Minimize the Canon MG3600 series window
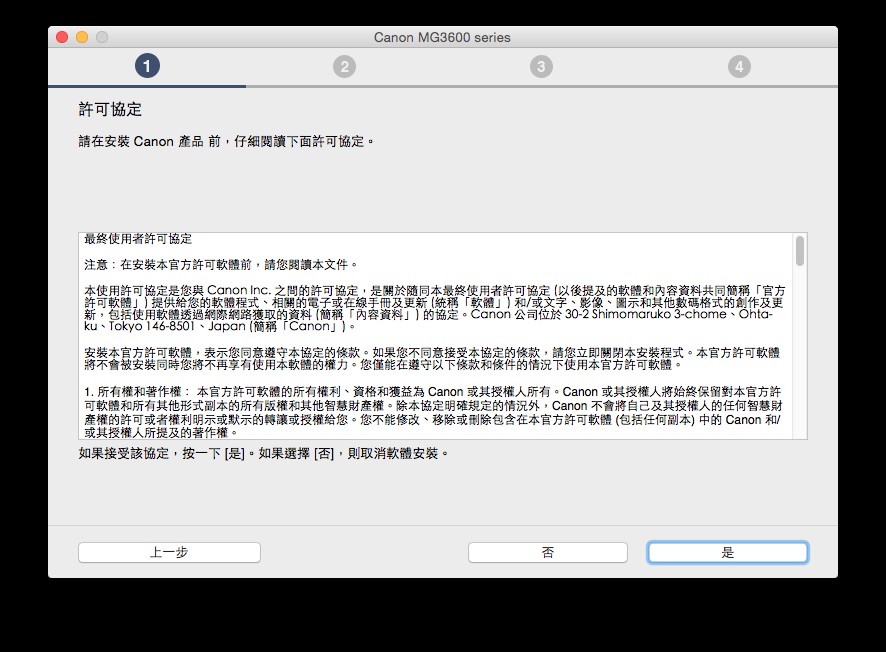Viewport: 886px width, 652px height. click(82, 37)
